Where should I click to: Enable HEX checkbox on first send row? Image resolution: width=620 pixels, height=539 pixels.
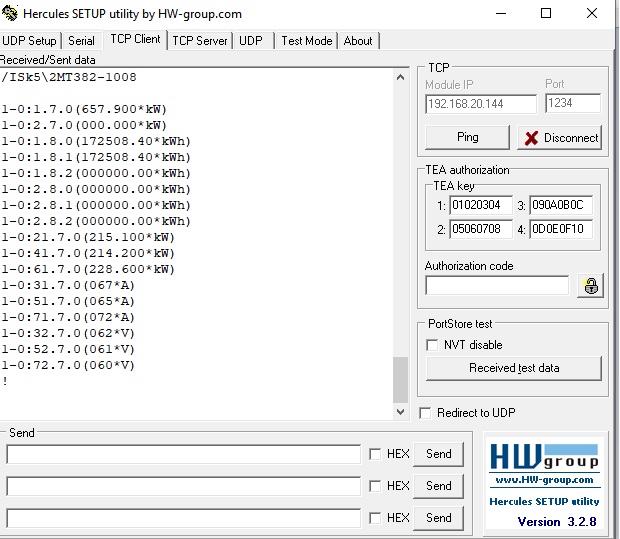(375, 454)
